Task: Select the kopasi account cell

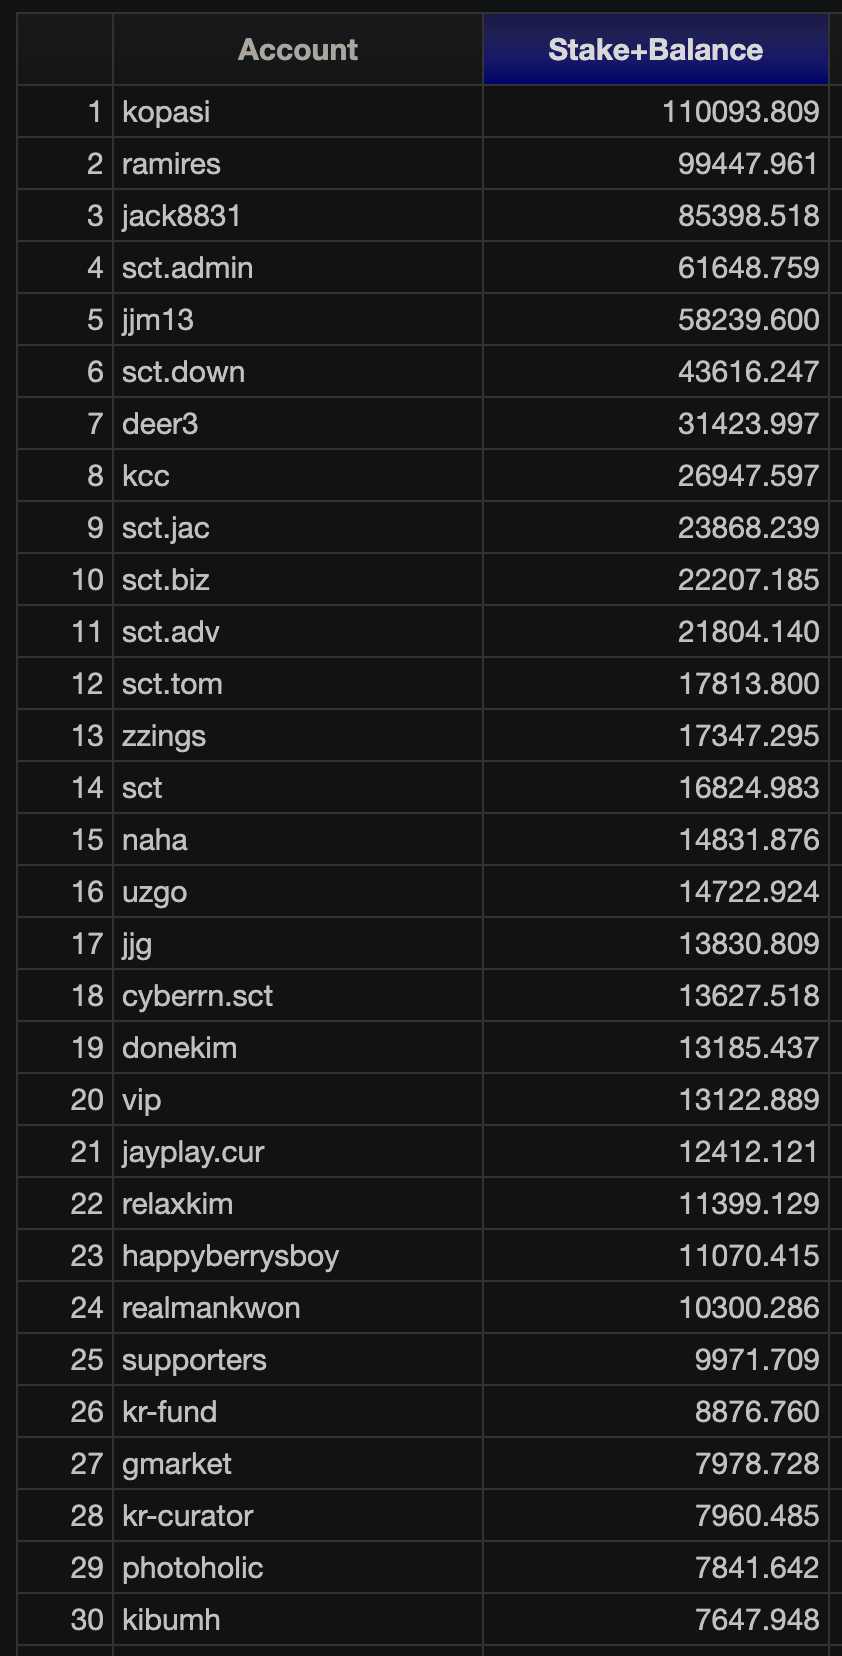Action: click(x=298, y=112)
